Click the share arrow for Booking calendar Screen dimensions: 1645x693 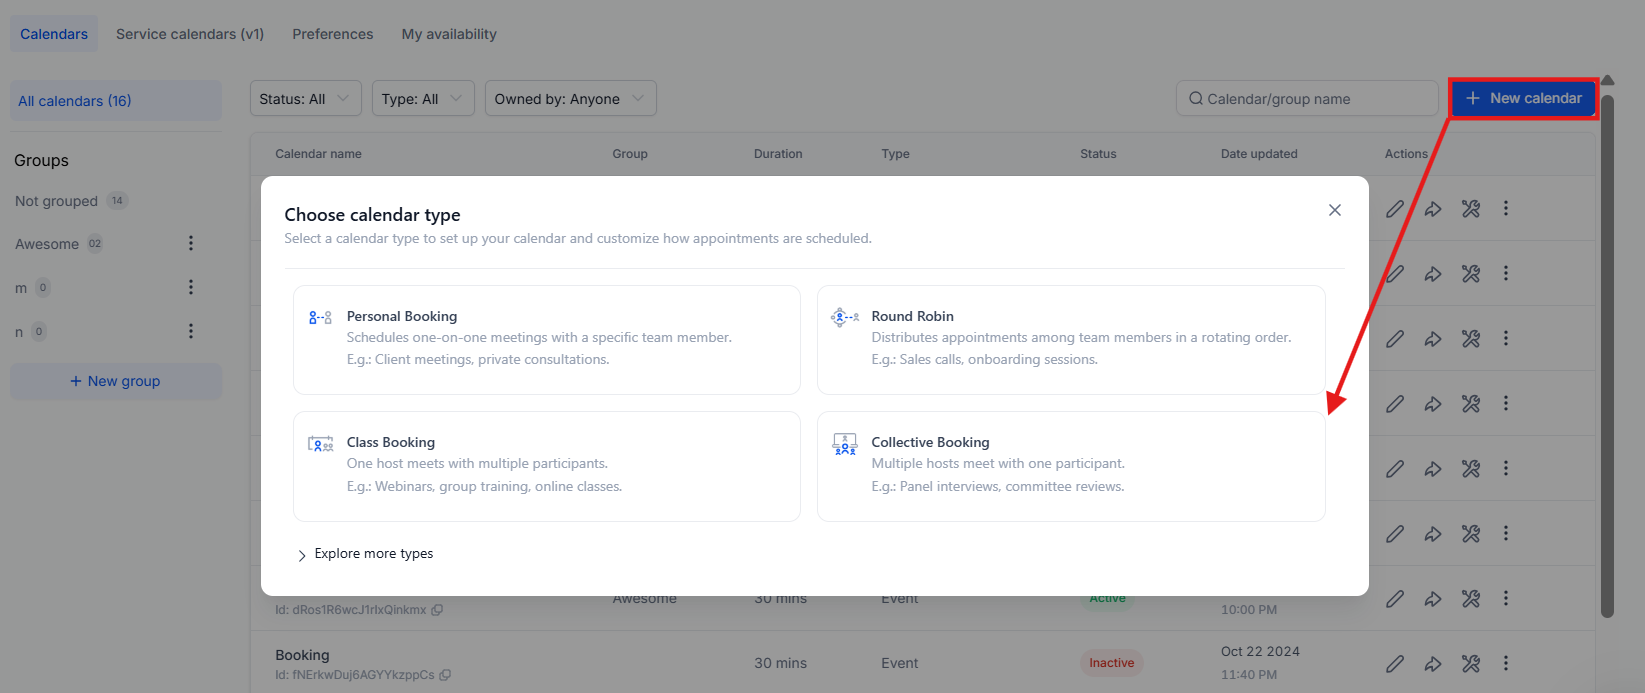coord(1433,663)
